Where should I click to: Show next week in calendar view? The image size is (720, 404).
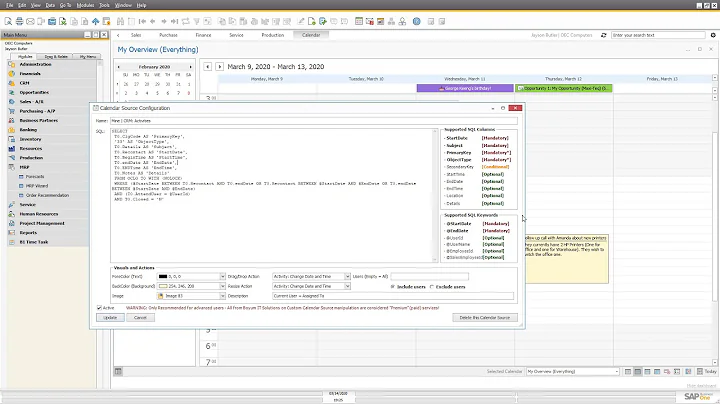tap(219, 67)
